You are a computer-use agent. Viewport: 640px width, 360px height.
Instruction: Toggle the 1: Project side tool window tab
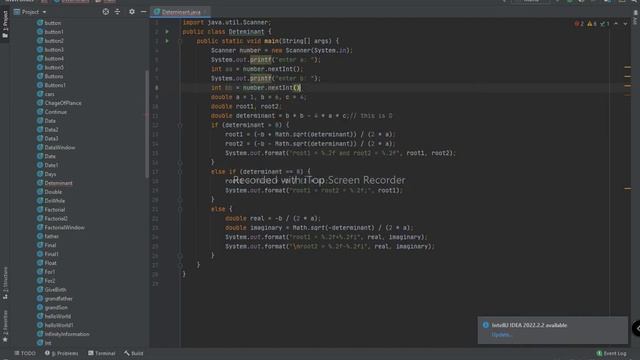pos(5,24)
